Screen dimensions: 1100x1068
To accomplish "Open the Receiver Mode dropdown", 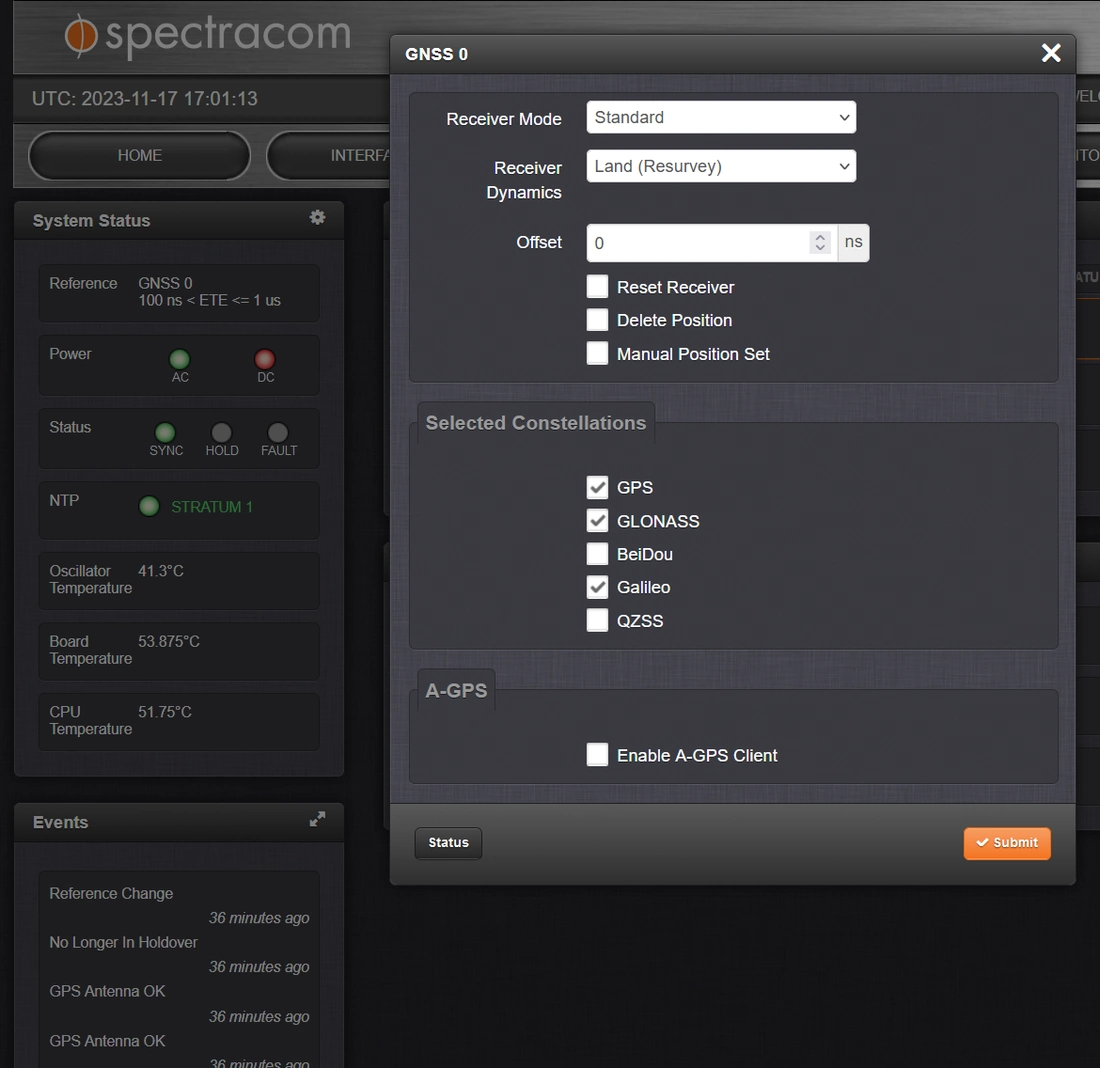I will pyautogui.click(x=720, y=117).
